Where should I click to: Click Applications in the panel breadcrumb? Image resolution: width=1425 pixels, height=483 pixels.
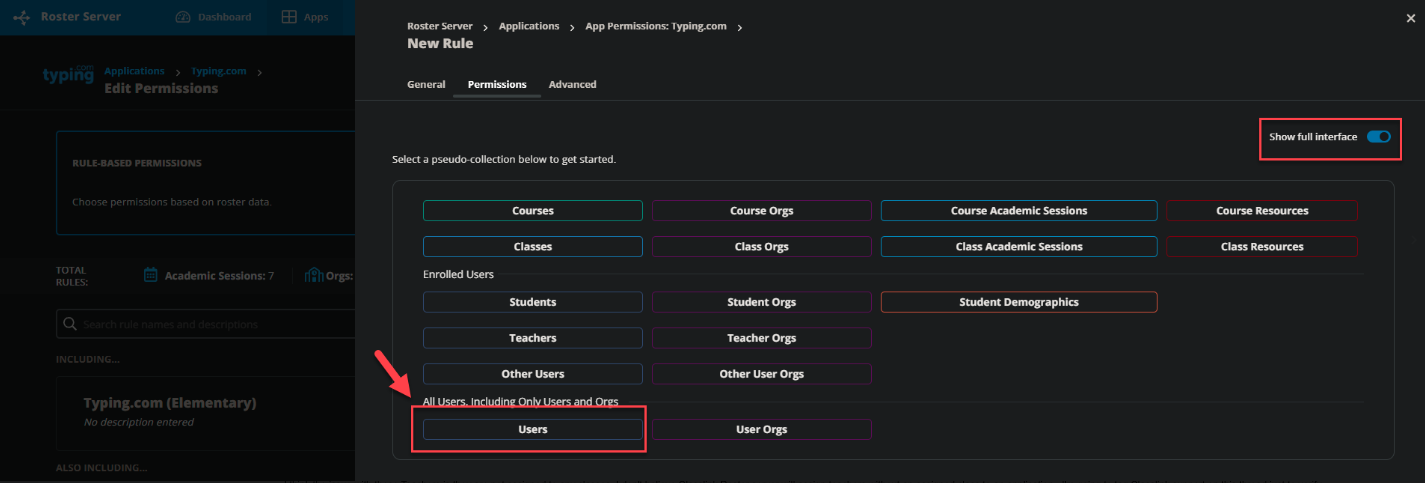[529, 26]
